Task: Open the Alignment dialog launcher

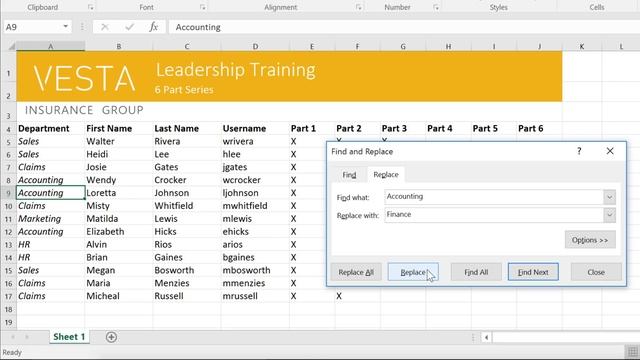Action: tap(359, 7)
